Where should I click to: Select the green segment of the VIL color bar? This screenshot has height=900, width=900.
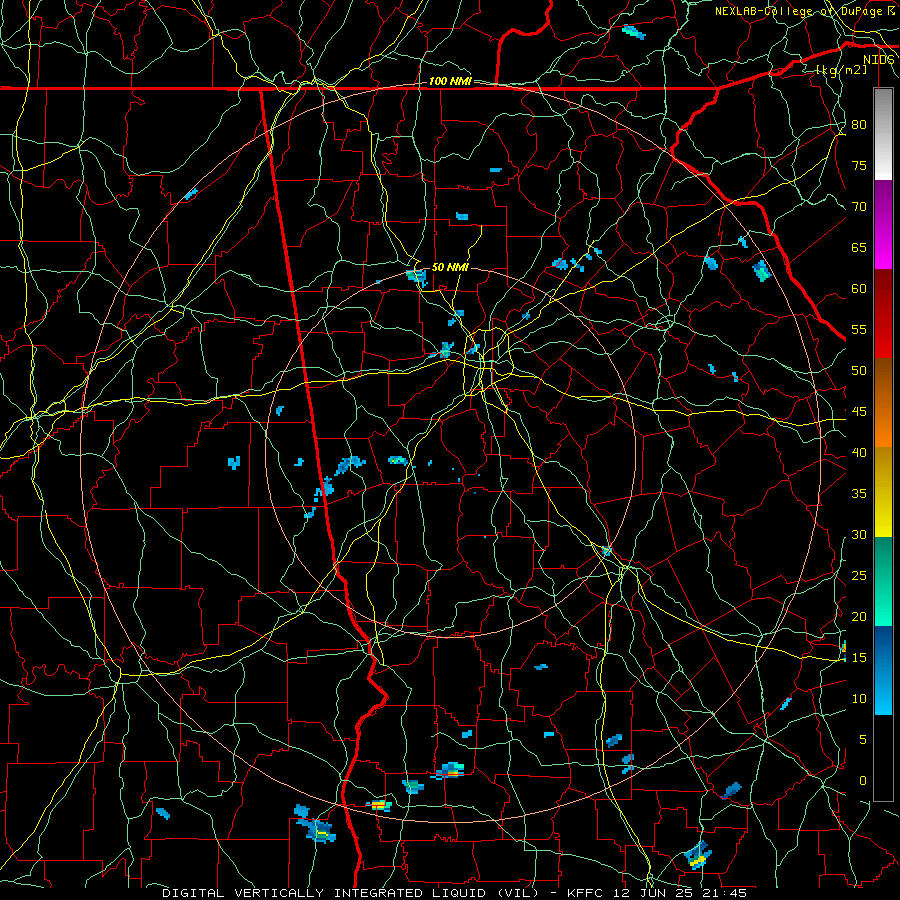(883, 581)
